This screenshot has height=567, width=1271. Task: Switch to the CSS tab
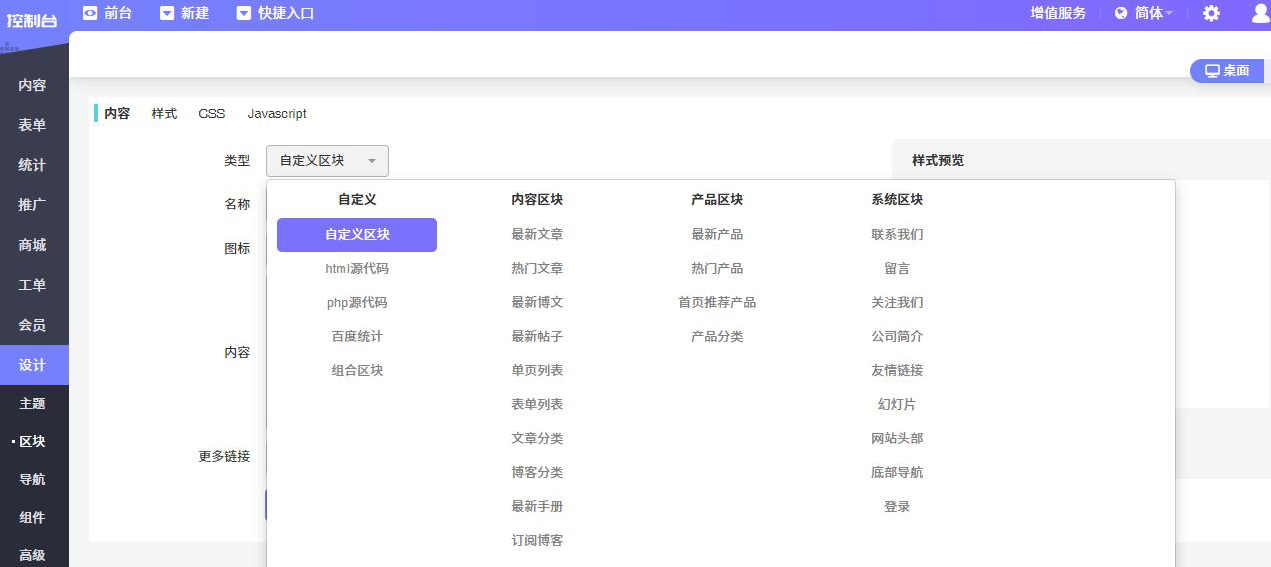pyautogui.click(x=212, y=114)
